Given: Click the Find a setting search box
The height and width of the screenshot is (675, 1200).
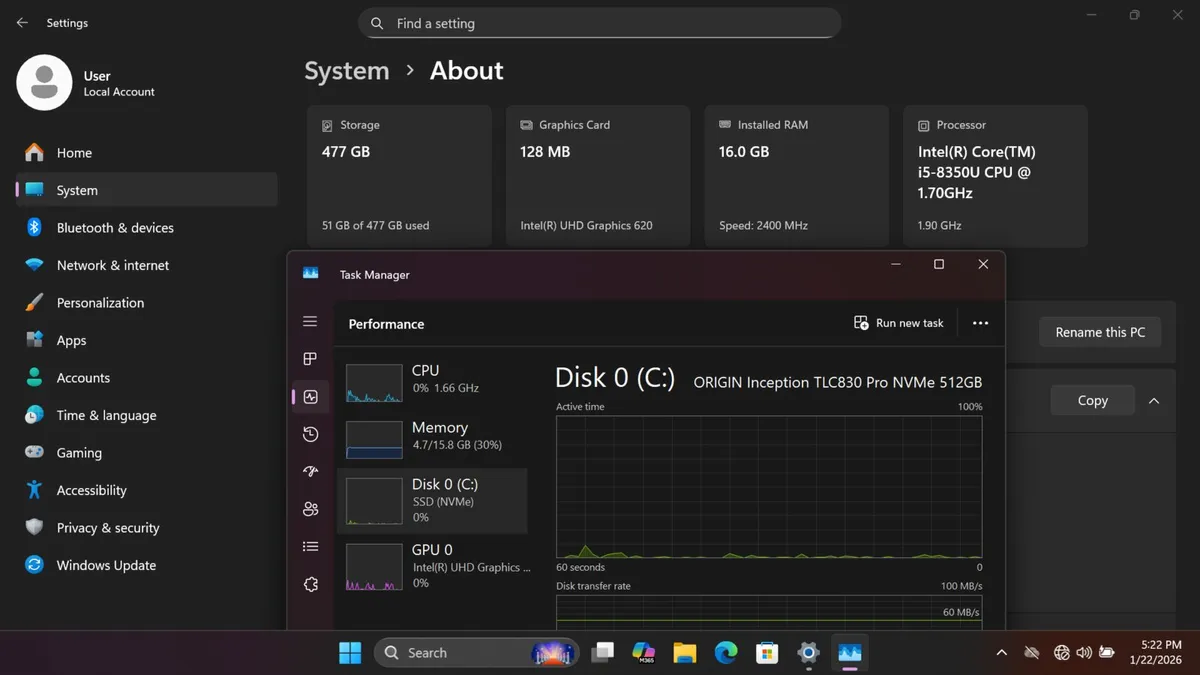Looking at the screenshot, I should point(600,23).
